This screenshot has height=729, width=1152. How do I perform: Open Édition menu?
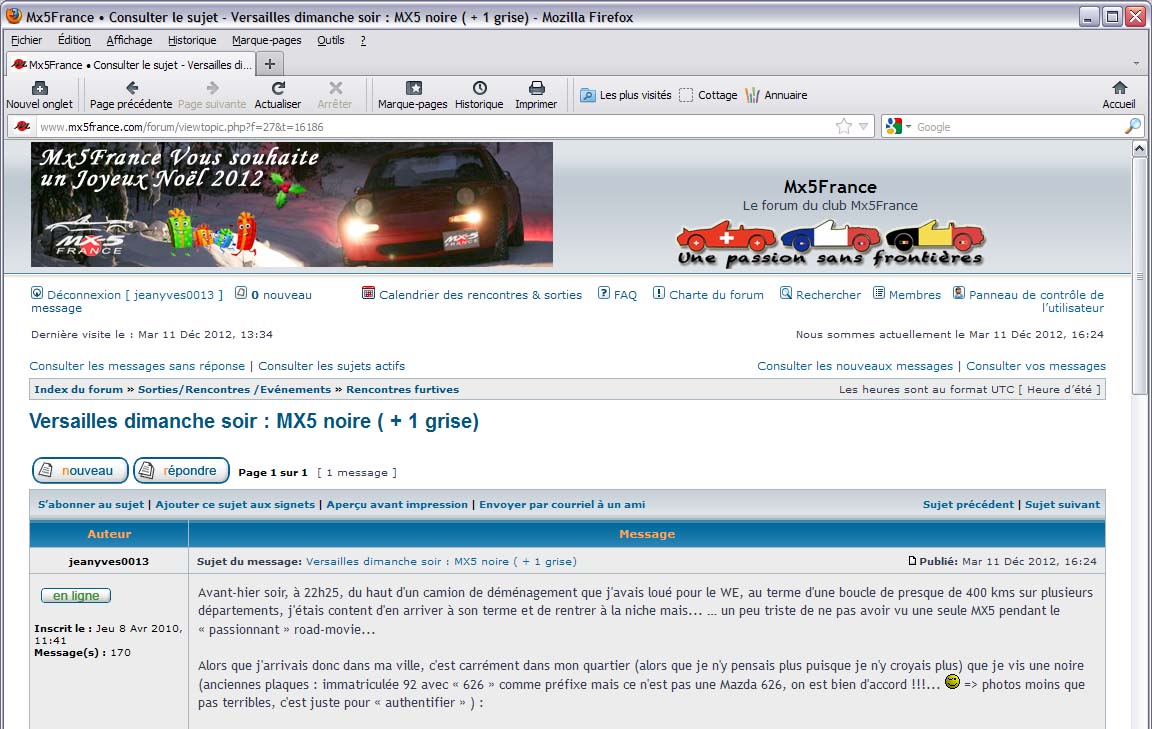(74, 40)
